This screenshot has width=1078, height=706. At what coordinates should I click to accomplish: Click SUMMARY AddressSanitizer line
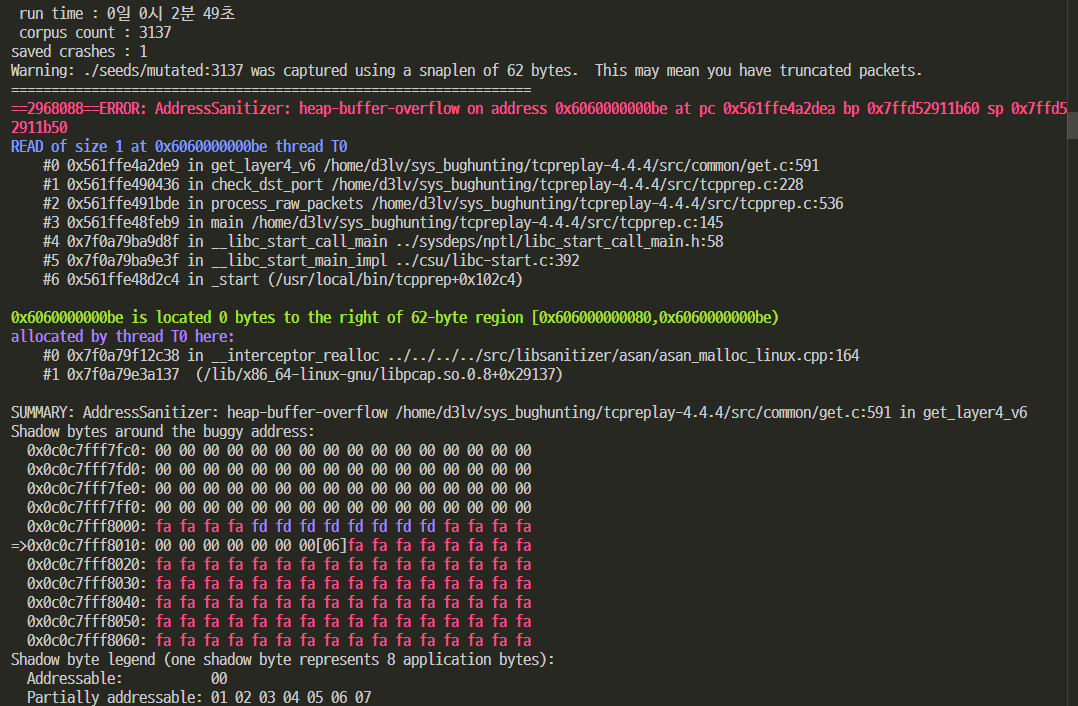[519, 412]
